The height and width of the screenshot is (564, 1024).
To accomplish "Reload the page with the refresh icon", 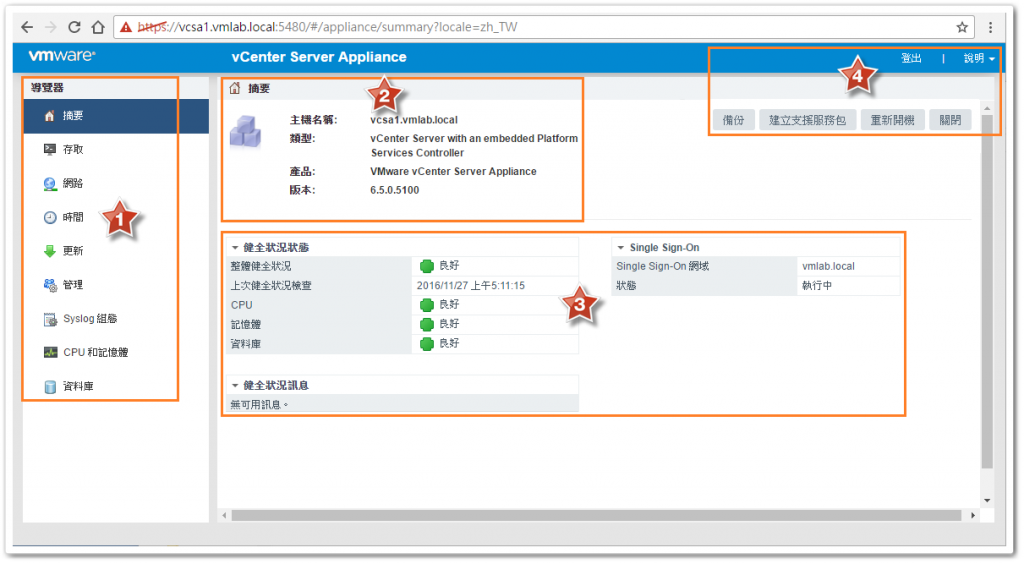I will (74, 27).
